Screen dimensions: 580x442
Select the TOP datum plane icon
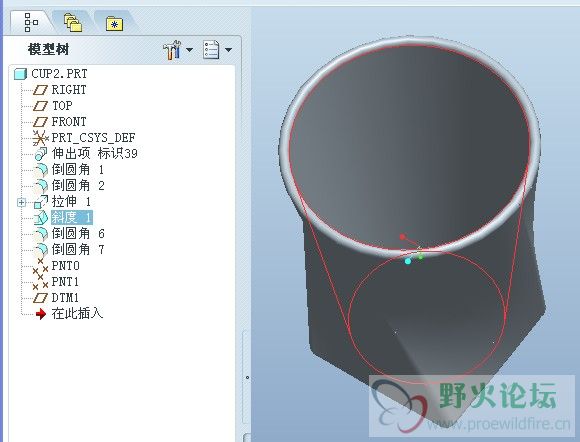pyautogui.click(x=40, y=106)
